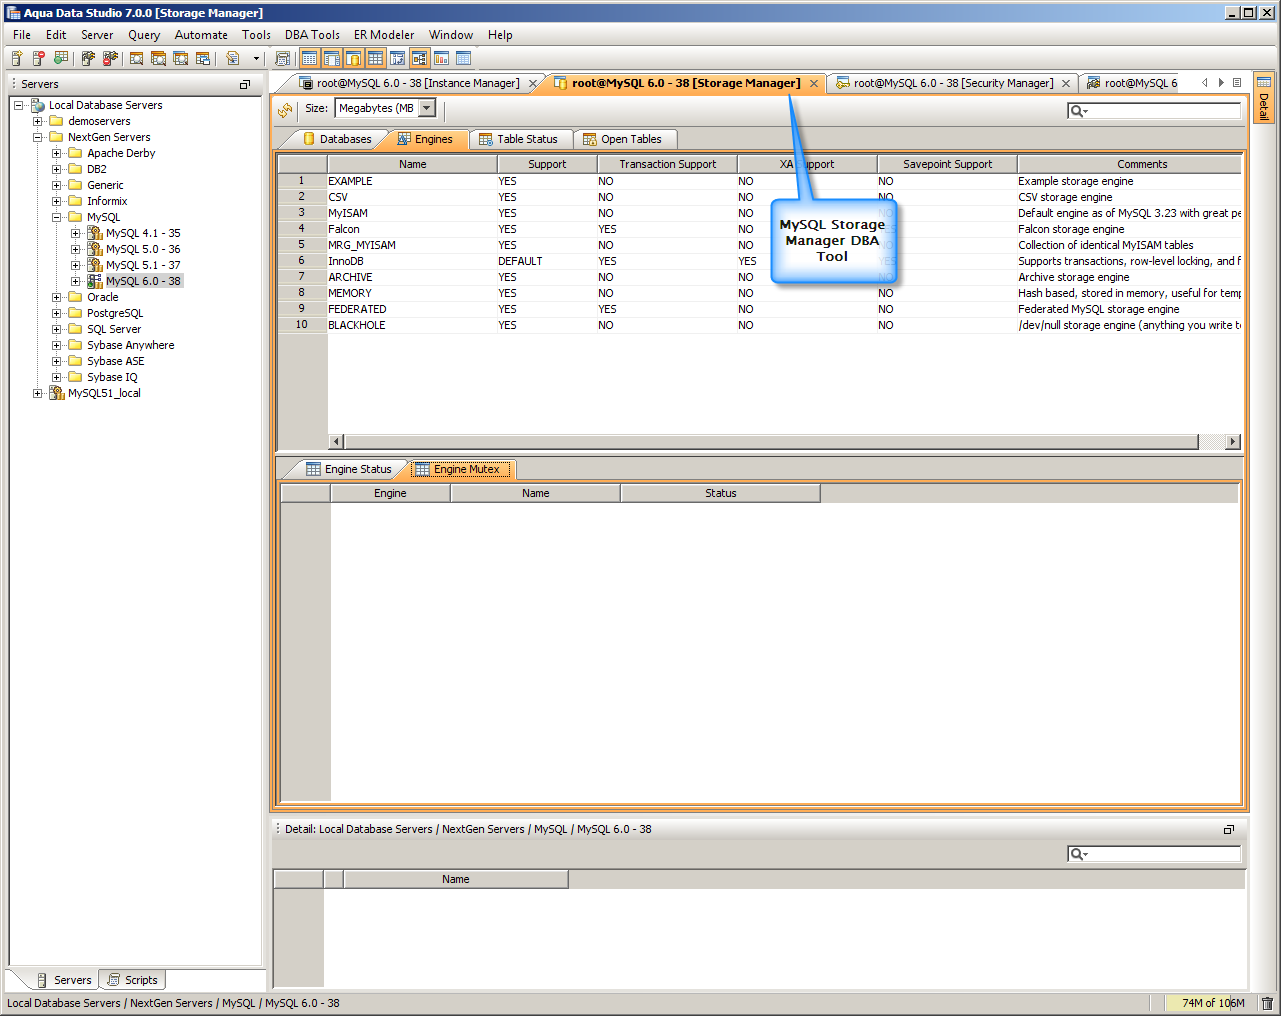Click the Storage Manager search input field
This screenshot has height=1016, width=1281.
coord(1154,111)
